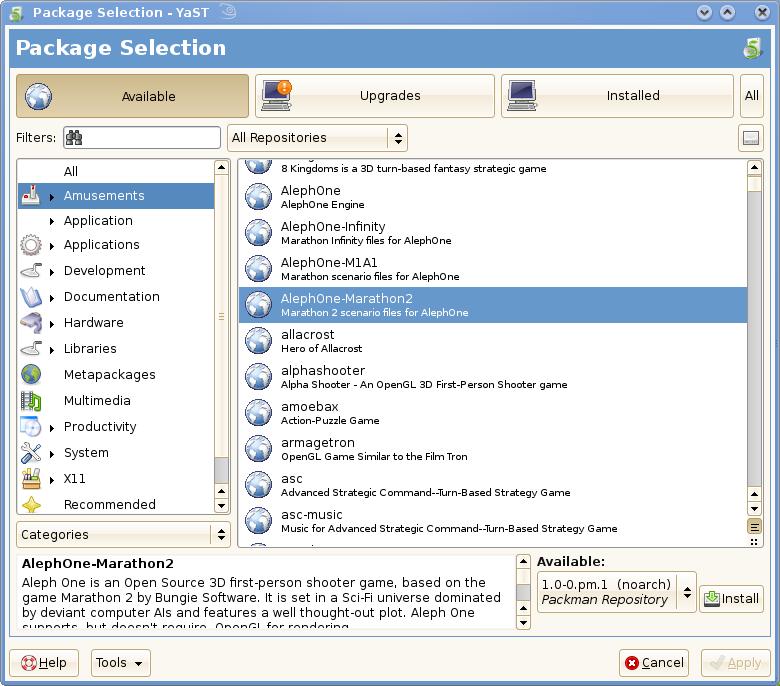Click the globe icon beside amoebax
The image size is (780, 686).
pyautogui.click(x=259, y=412)
